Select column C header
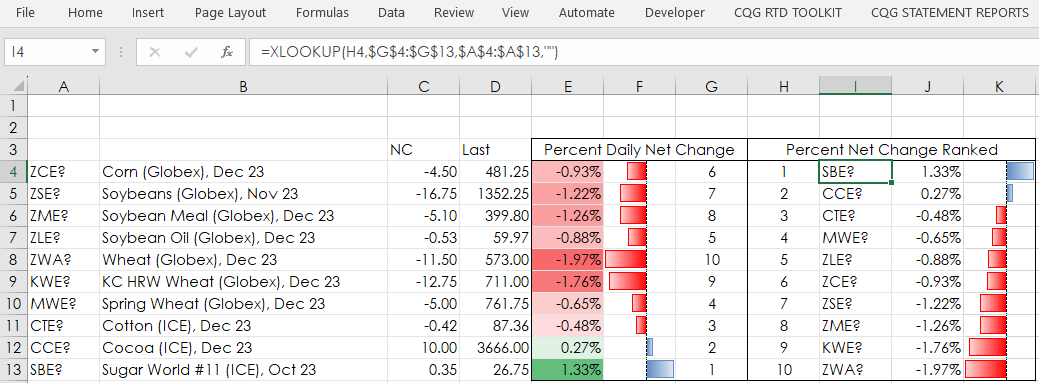Image resolution: width=1039 pixels, height=383 pixels. click(x=423, y=85)
